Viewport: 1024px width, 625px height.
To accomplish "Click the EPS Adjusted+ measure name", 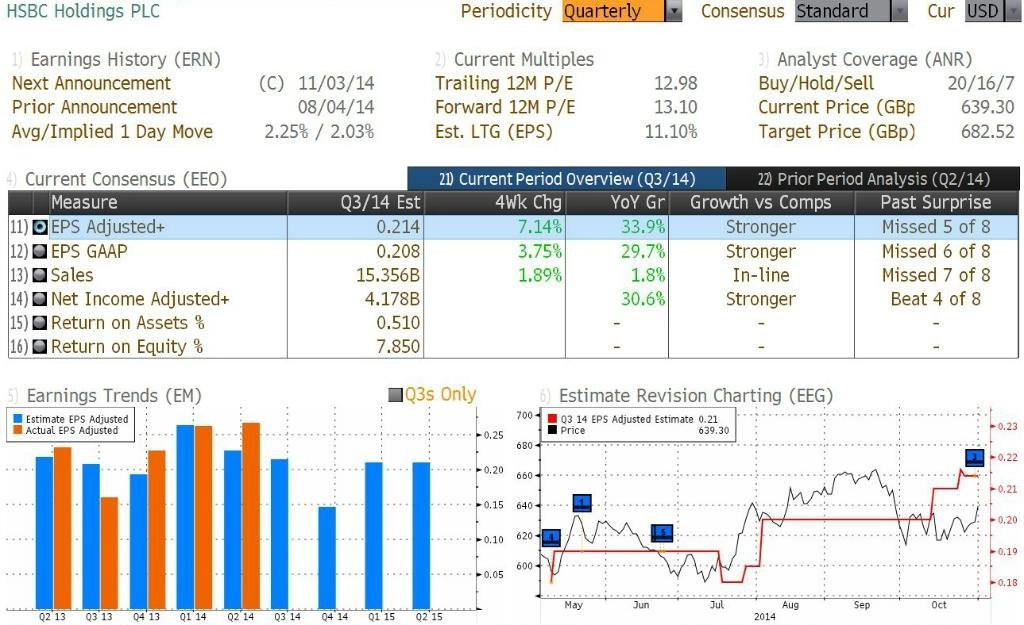I will (108, 227).
